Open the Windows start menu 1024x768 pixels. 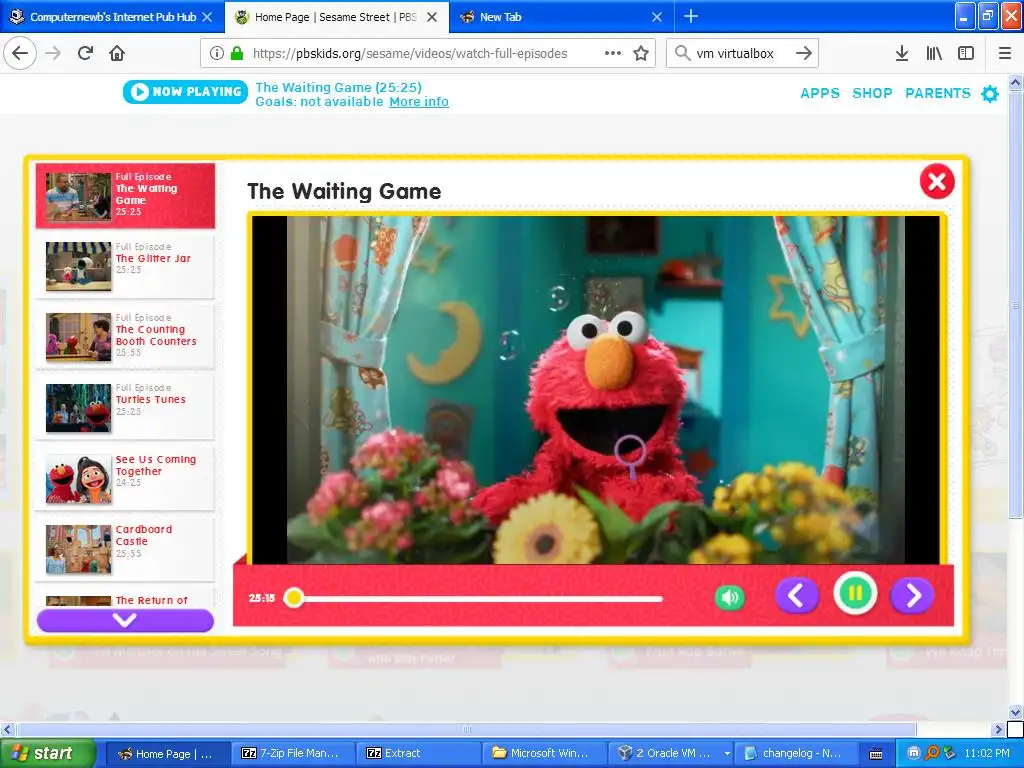tap(48, 754)
